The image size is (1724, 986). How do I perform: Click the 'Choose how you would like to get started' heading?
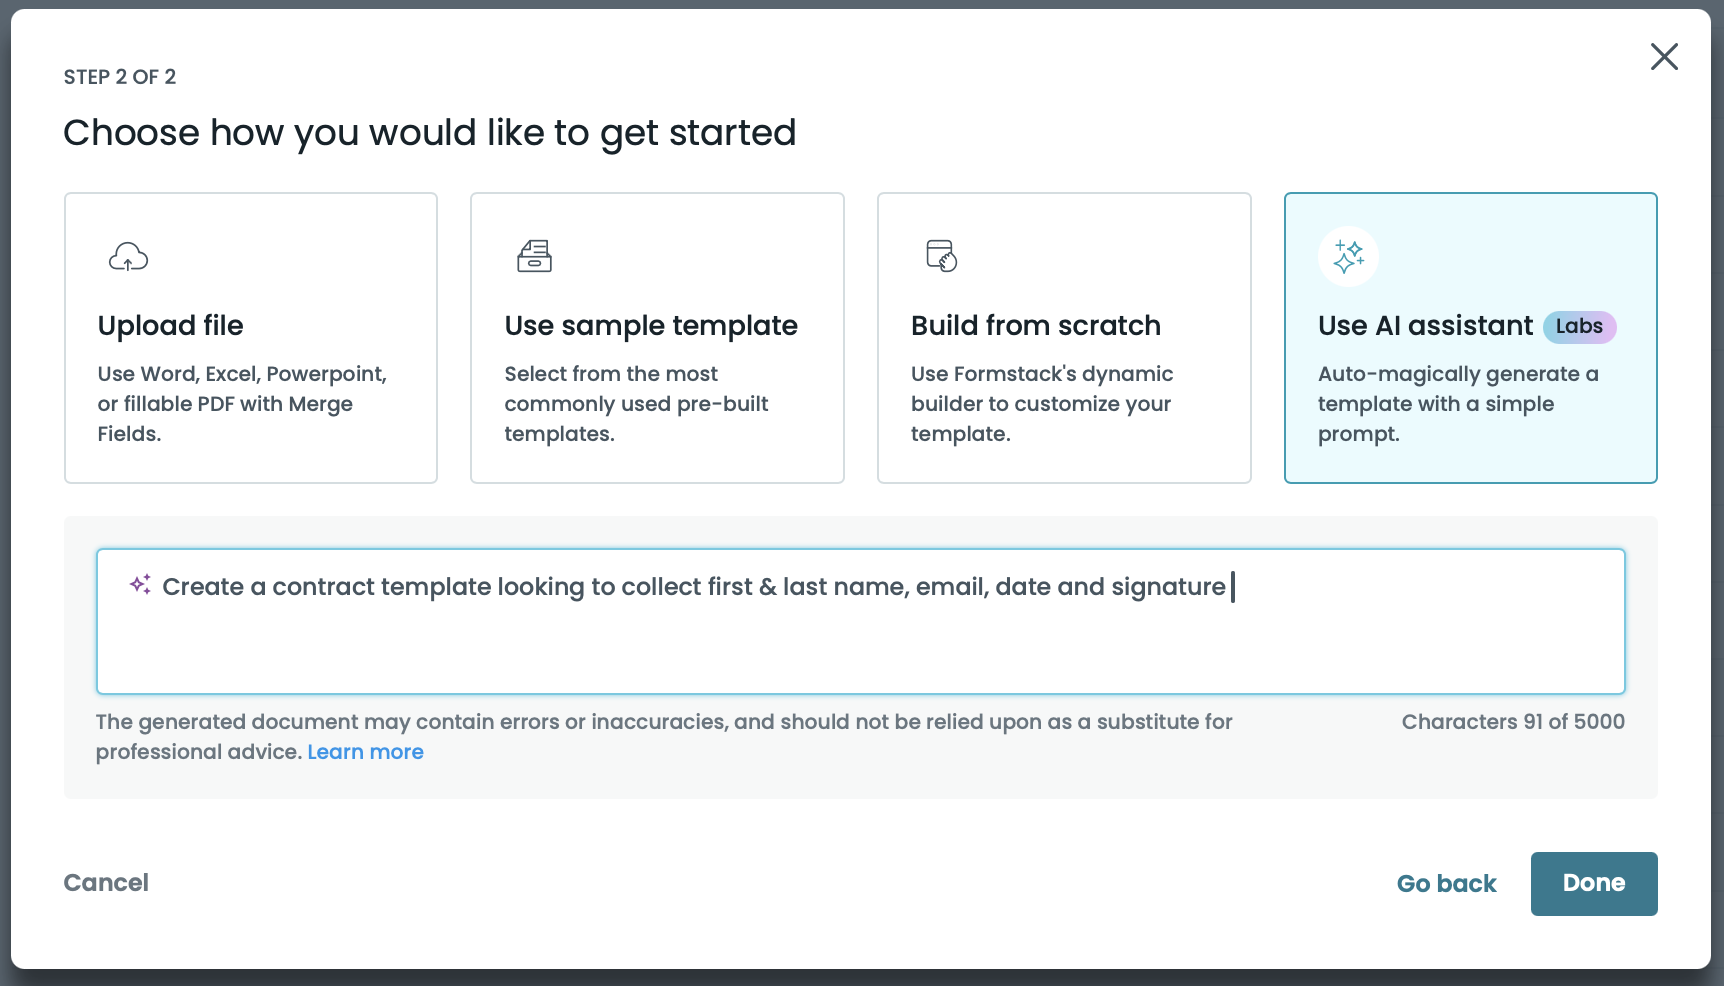[x=430, y=132]
